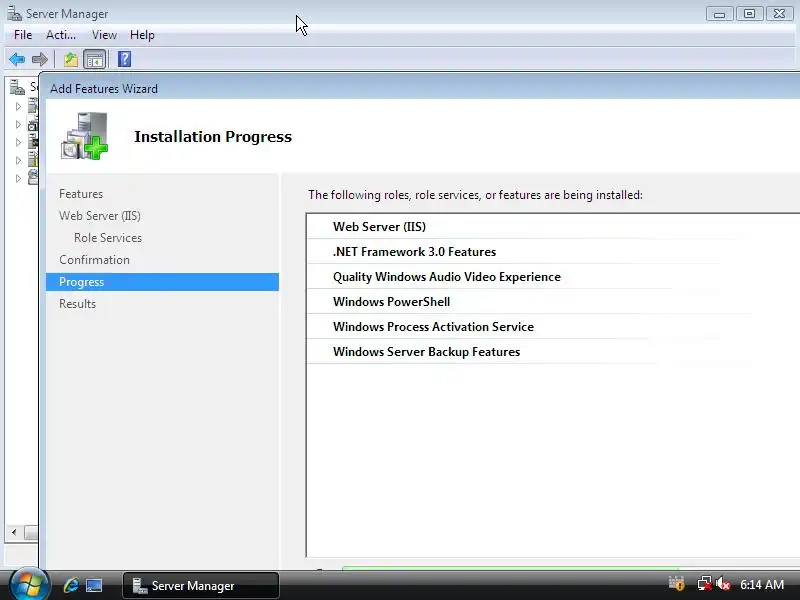The height and width of the screenshot is (600, 800).
Task: Click the Back arrow toolbar icon
Action: pos(17,59)
